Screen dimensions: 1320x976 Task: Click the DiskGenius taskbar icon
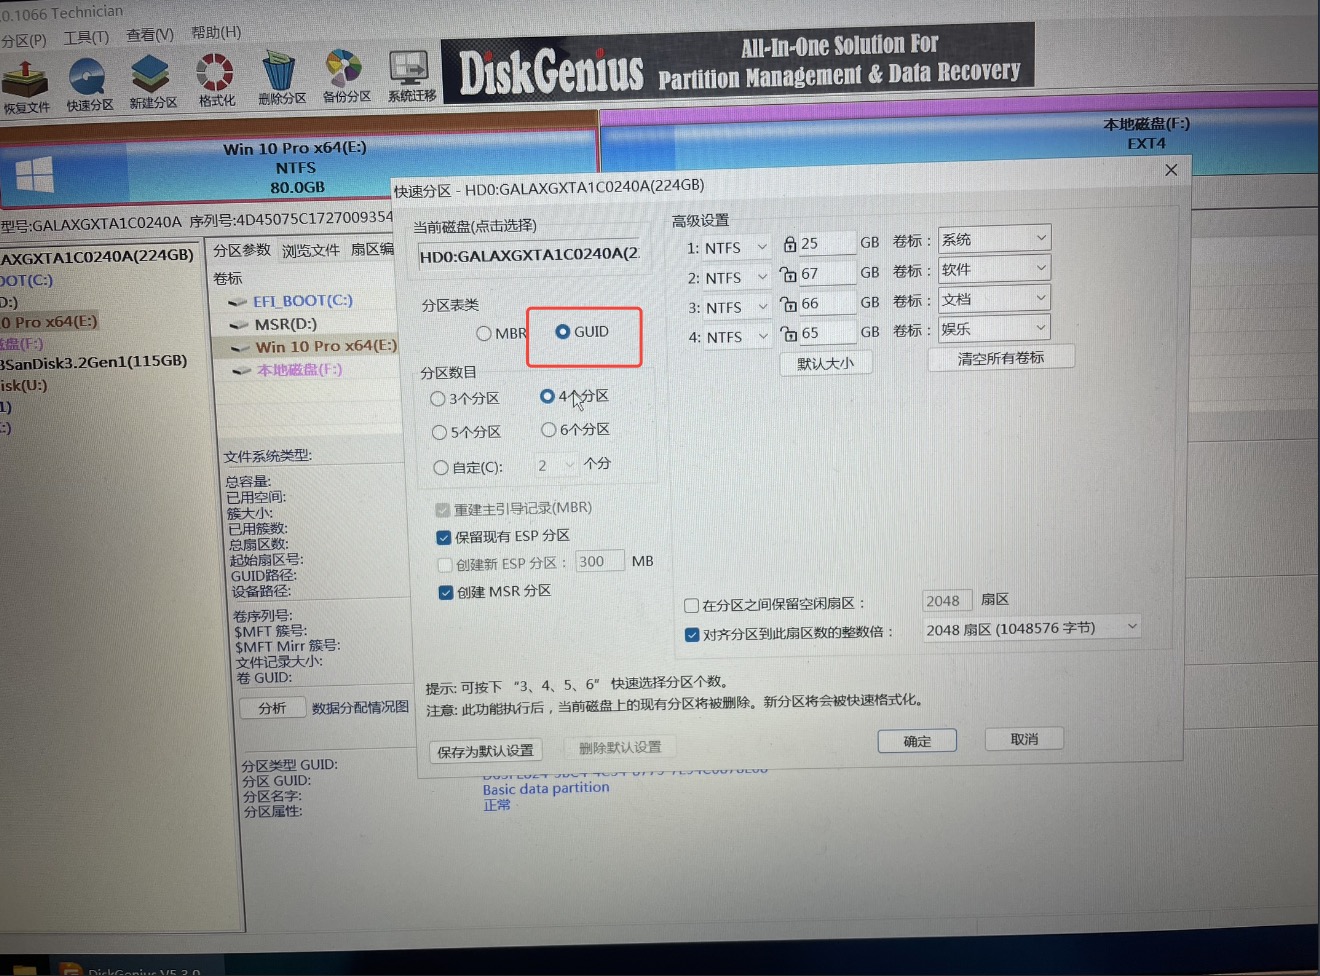[69, 968]
